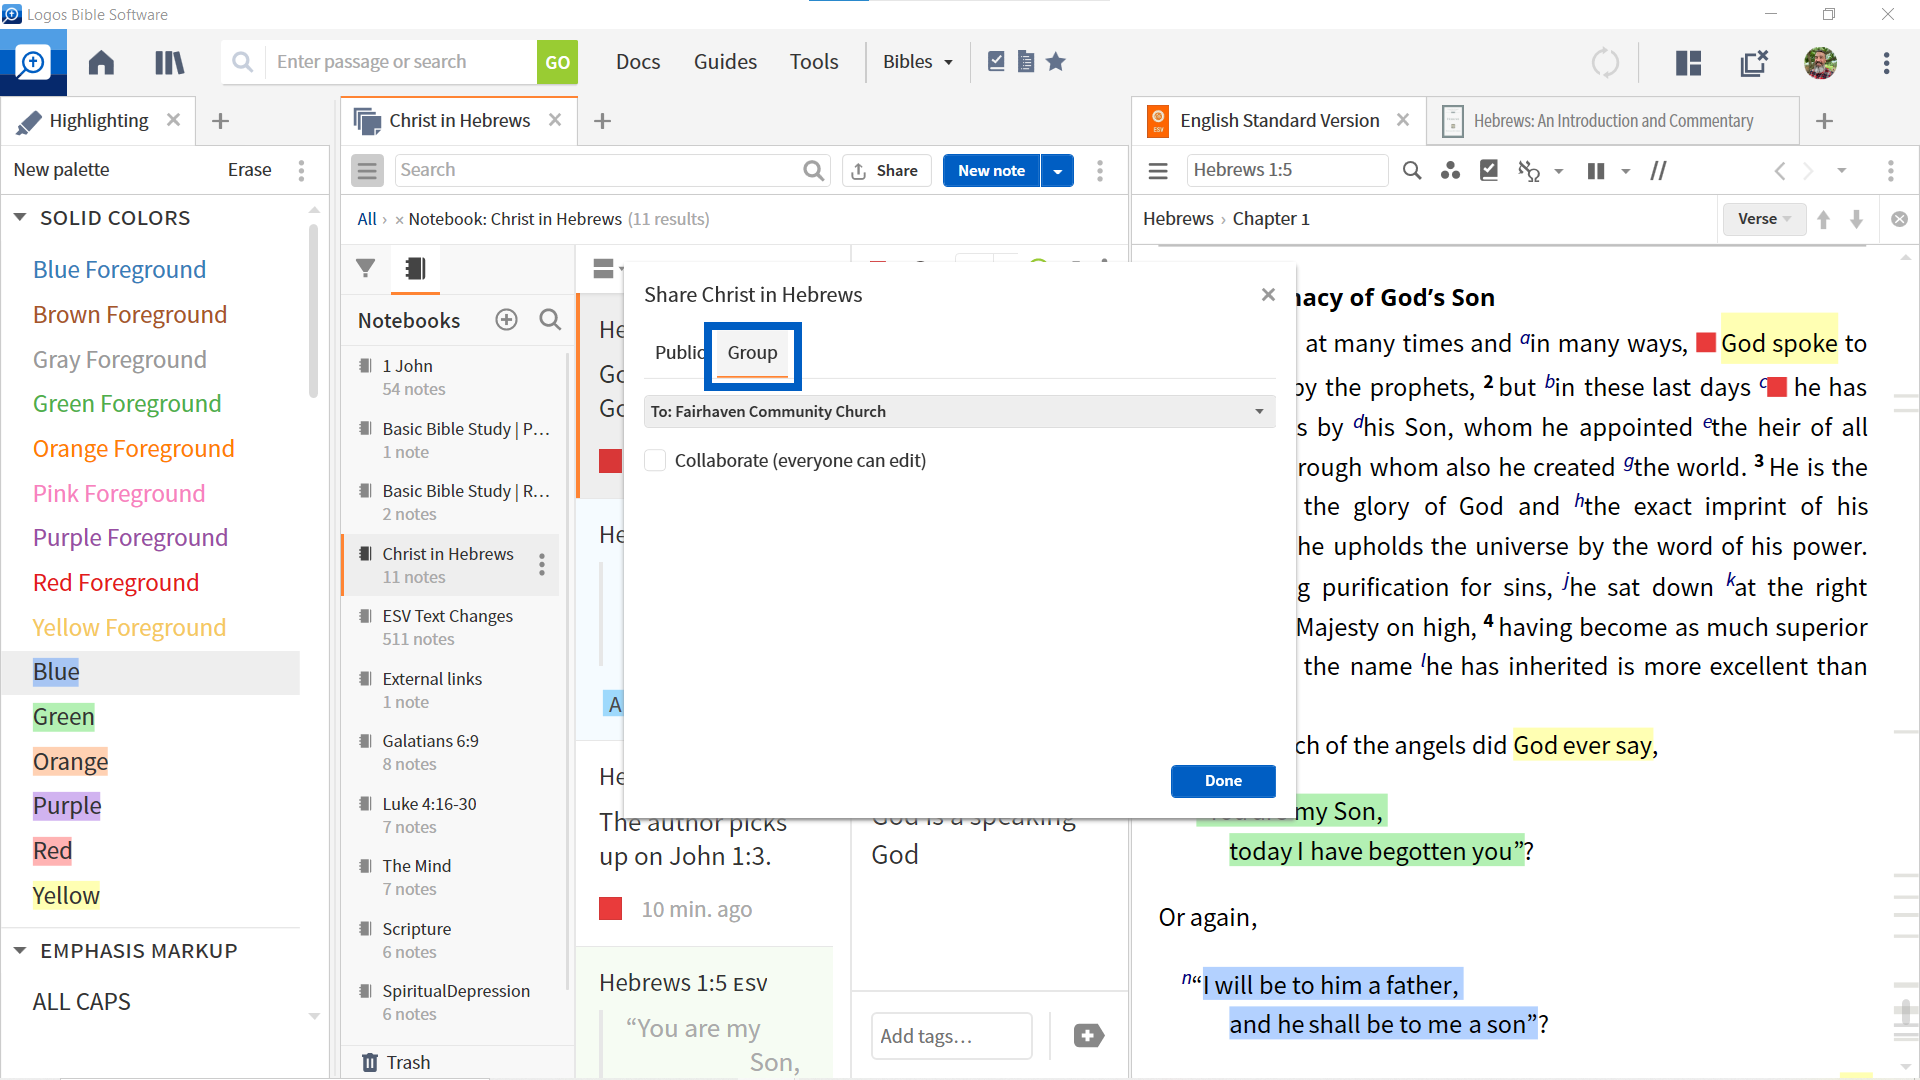Click Erase in Highlighting panel

pyautogui.click(x=249, y=170)
